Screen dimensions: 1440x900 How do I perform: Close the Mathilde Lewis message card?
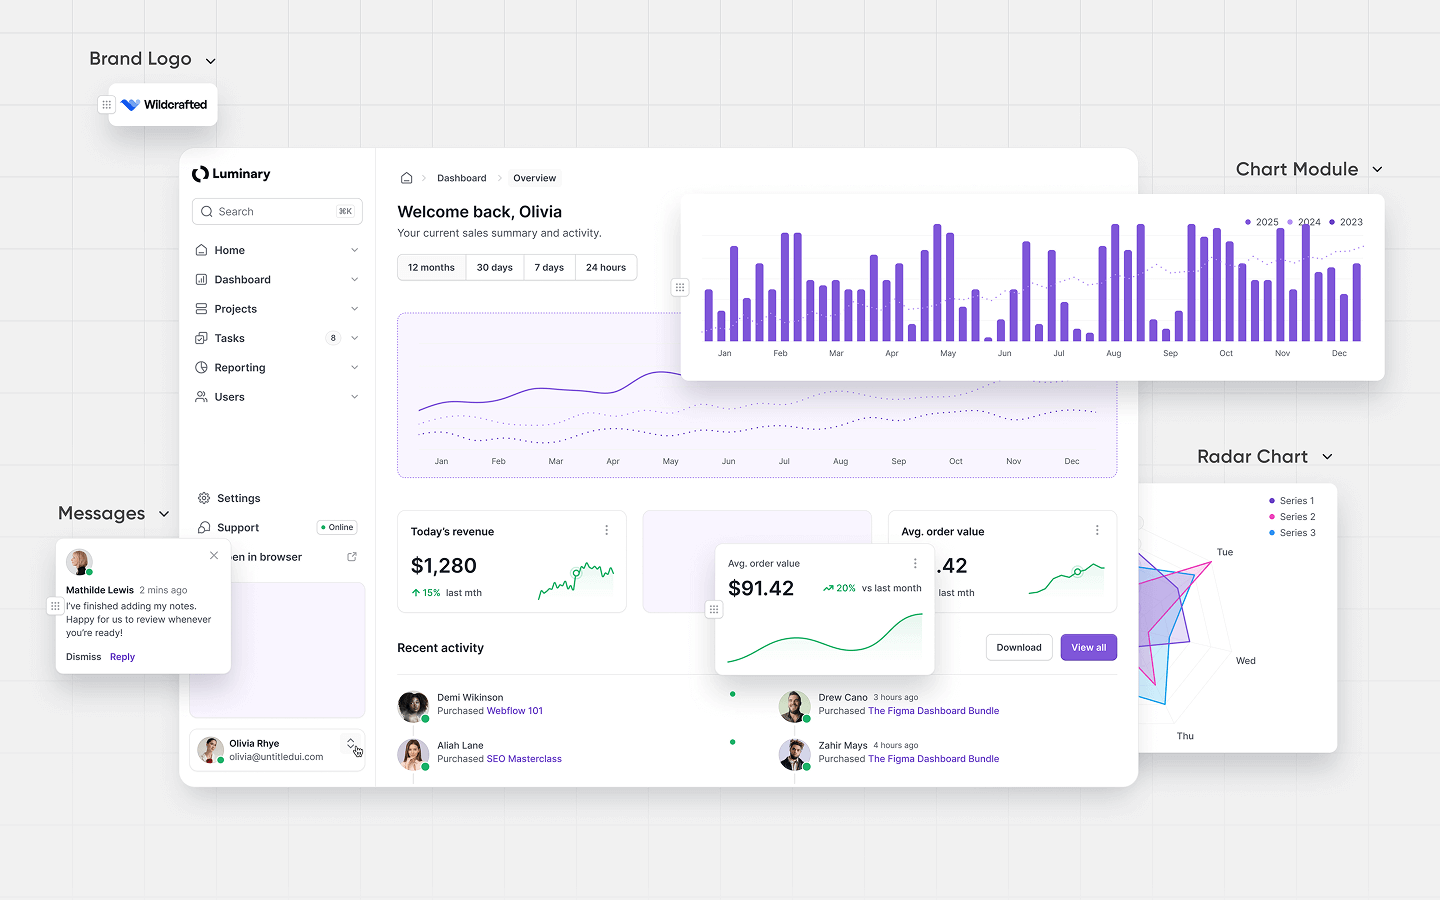pyautogui.click(x=214, y=556)
